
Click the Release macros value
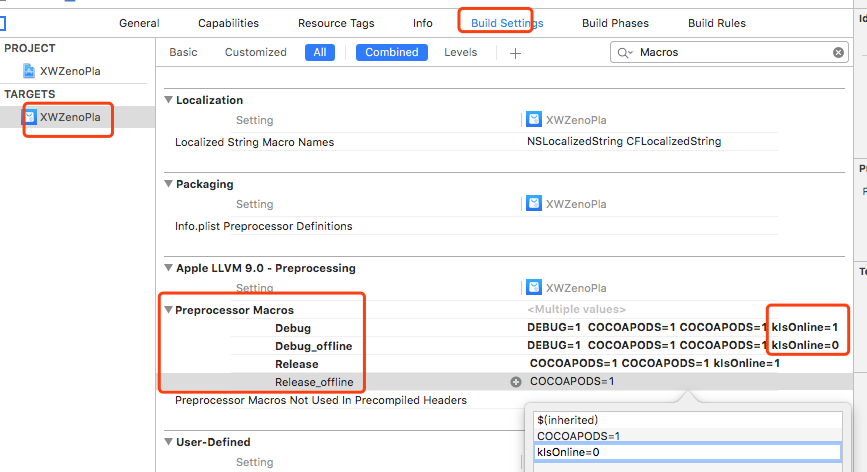coord(655,363)
